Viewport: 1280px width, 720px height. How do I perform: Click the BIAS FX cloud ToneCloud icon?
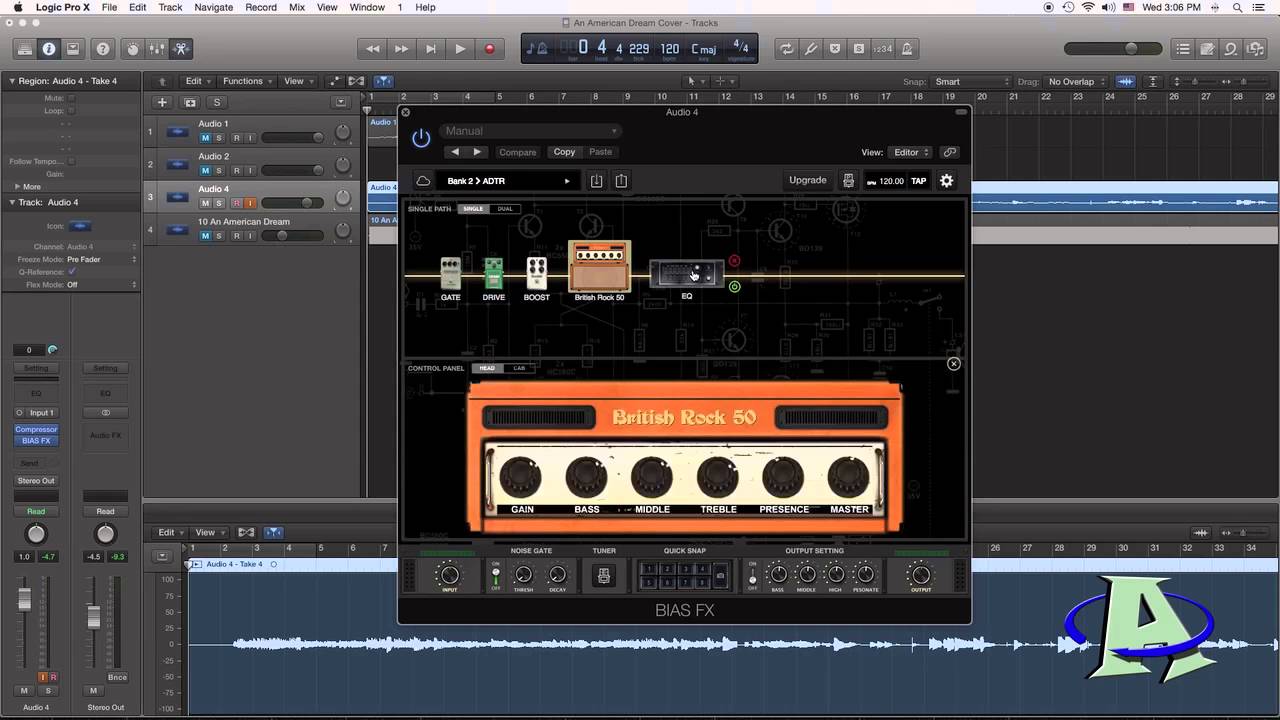tap(423, 181)
